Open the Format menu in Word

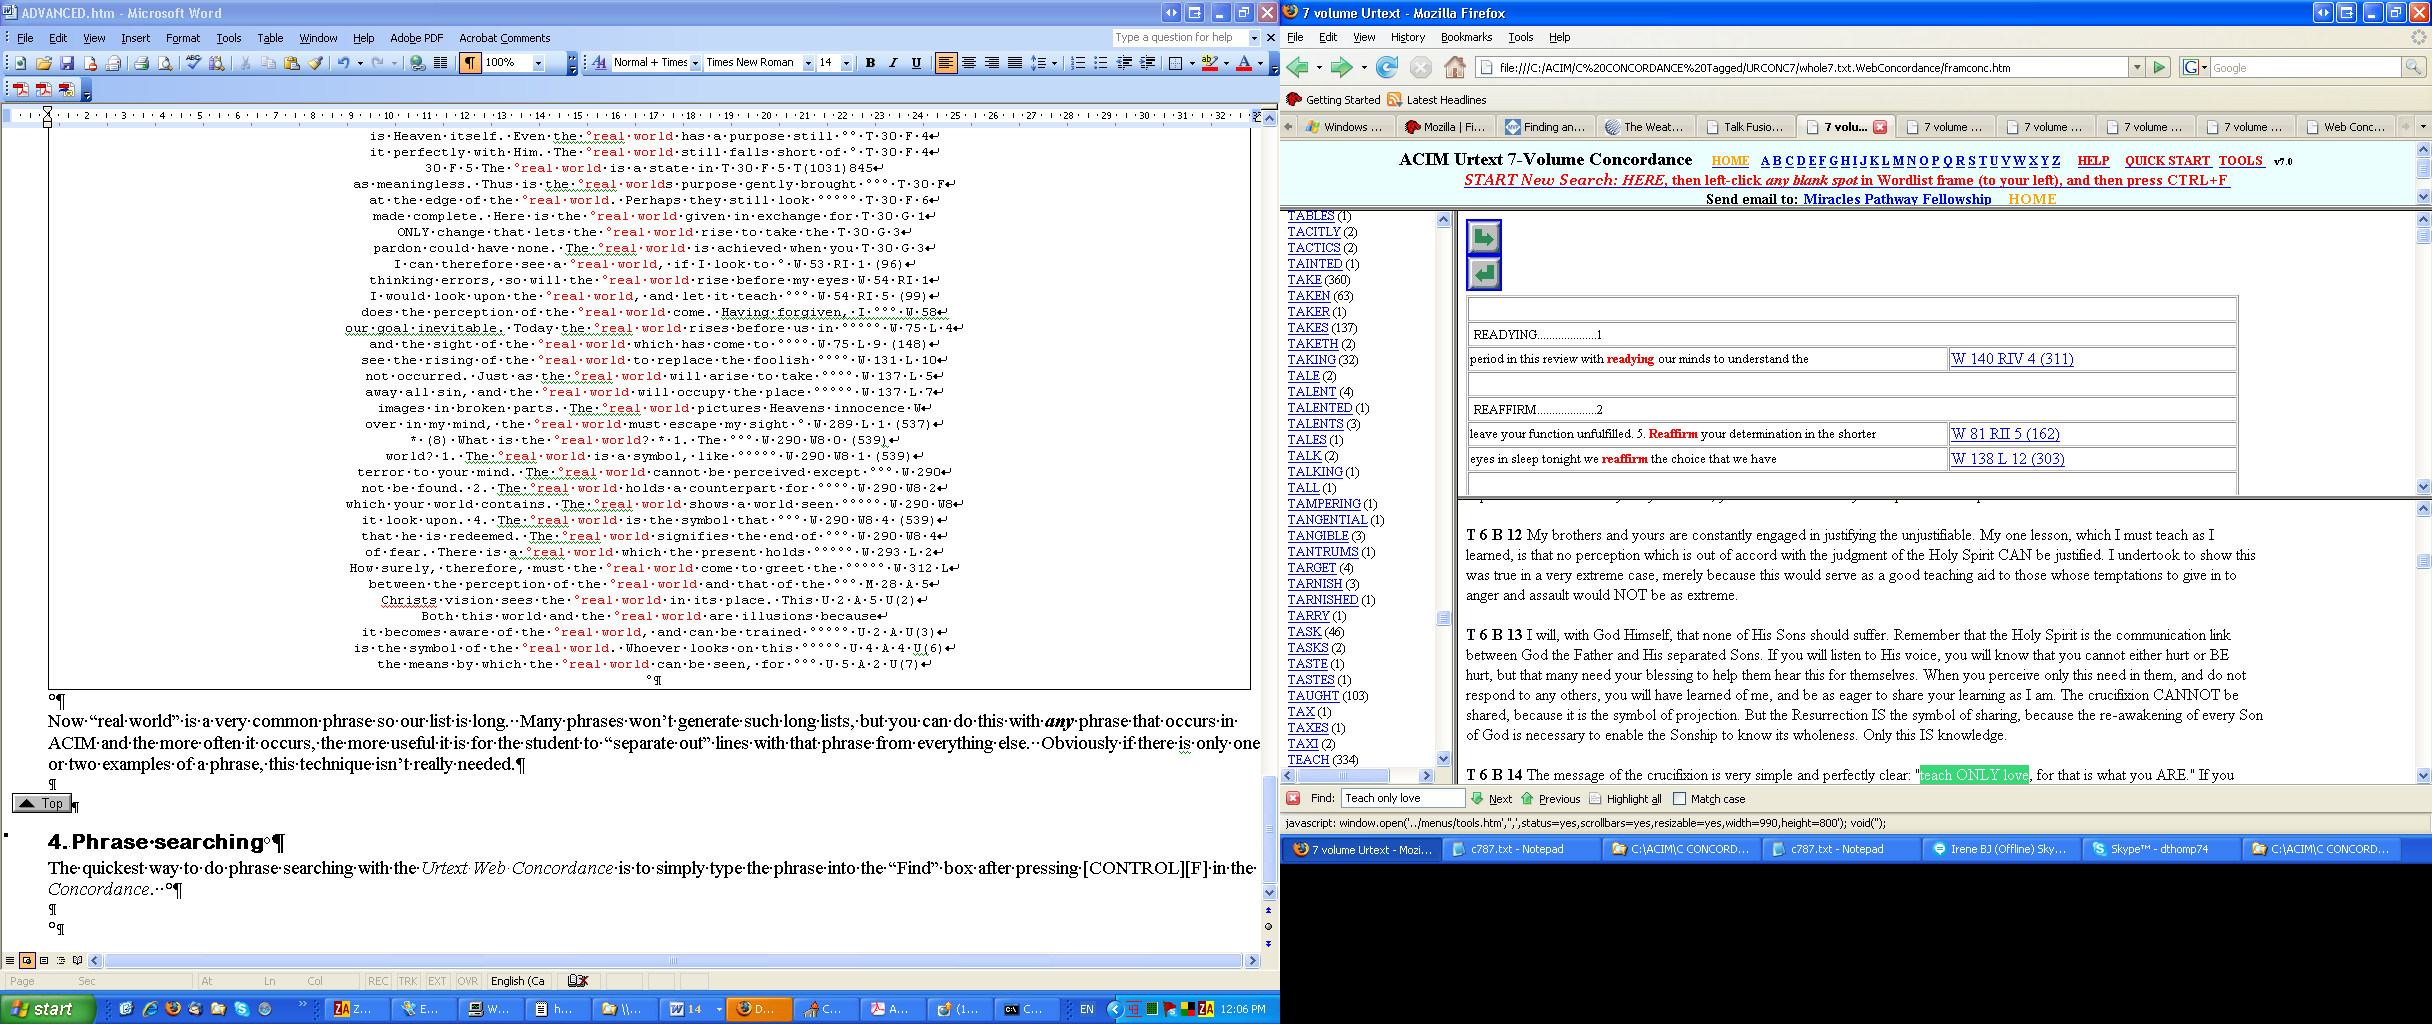183,38
